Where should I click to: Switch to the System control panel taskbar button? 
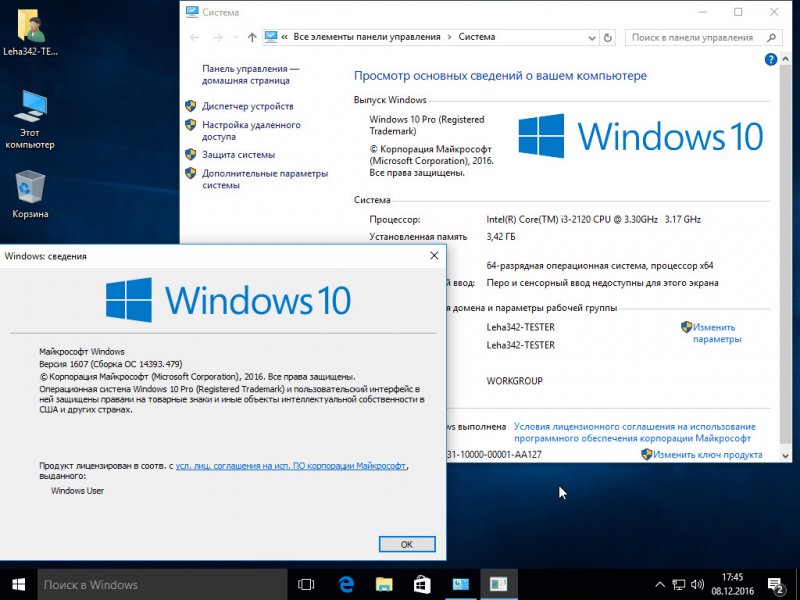pyautogui.click(x=460, y=585)
